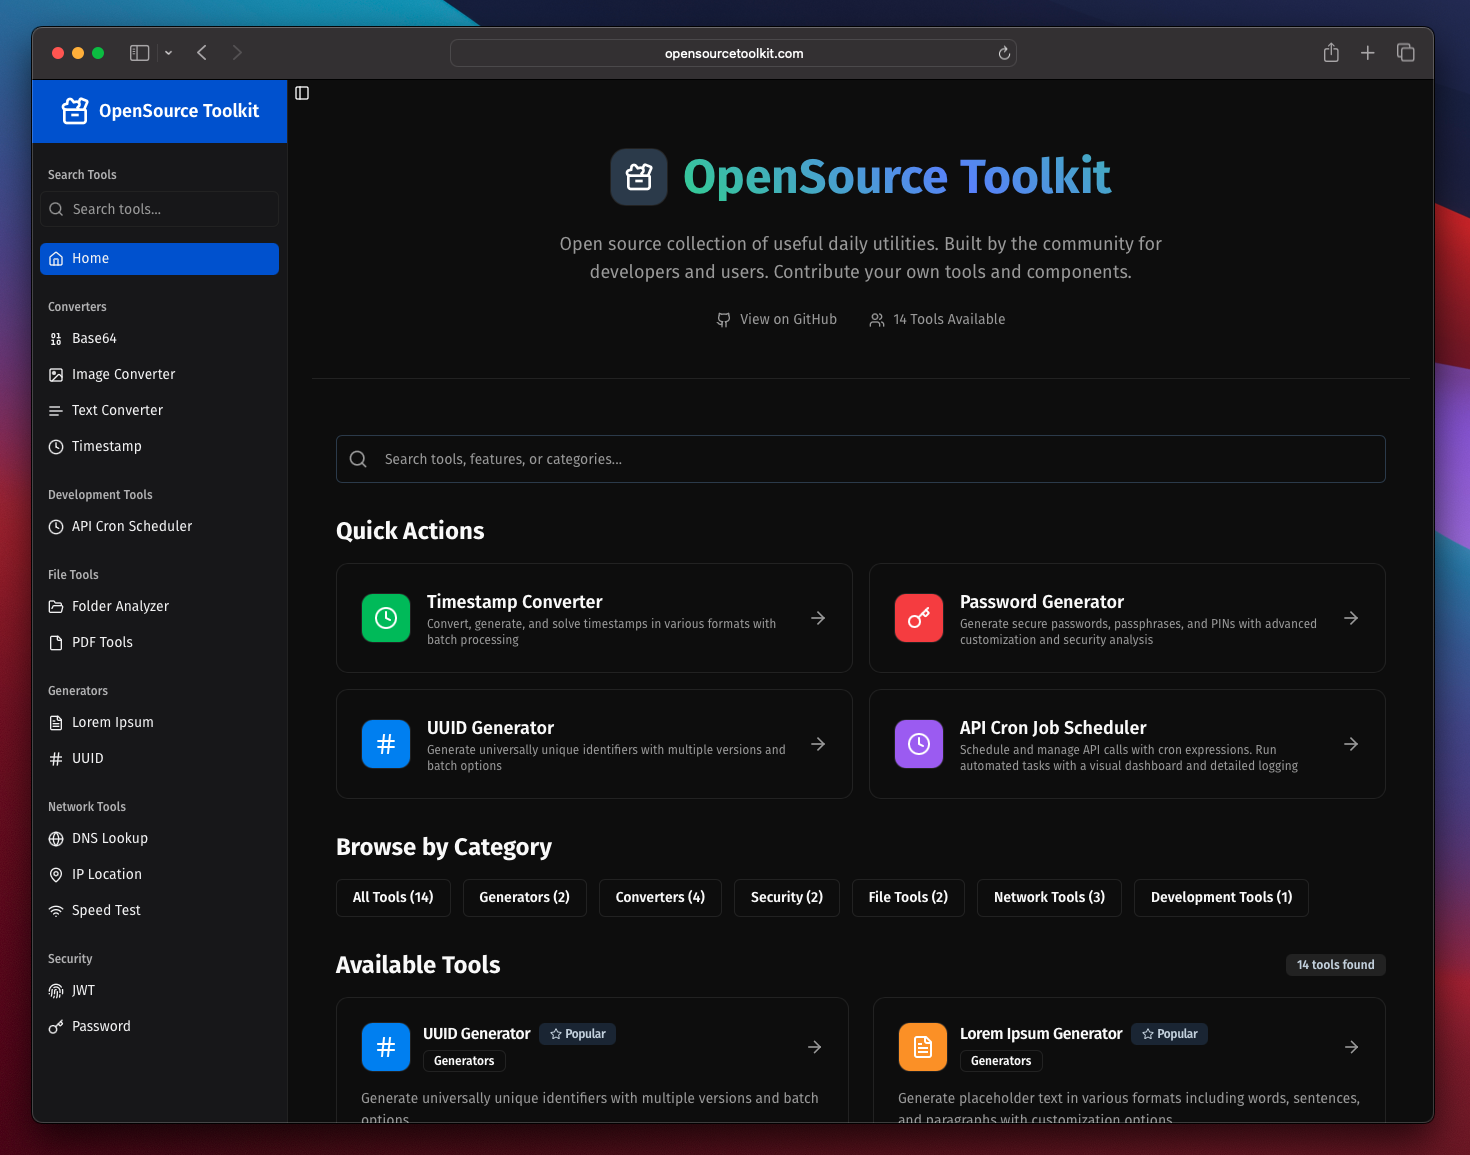Open the DNS Lookup network tool
This screenshot has height=1155, width=1470.
(x=109, y=838)
